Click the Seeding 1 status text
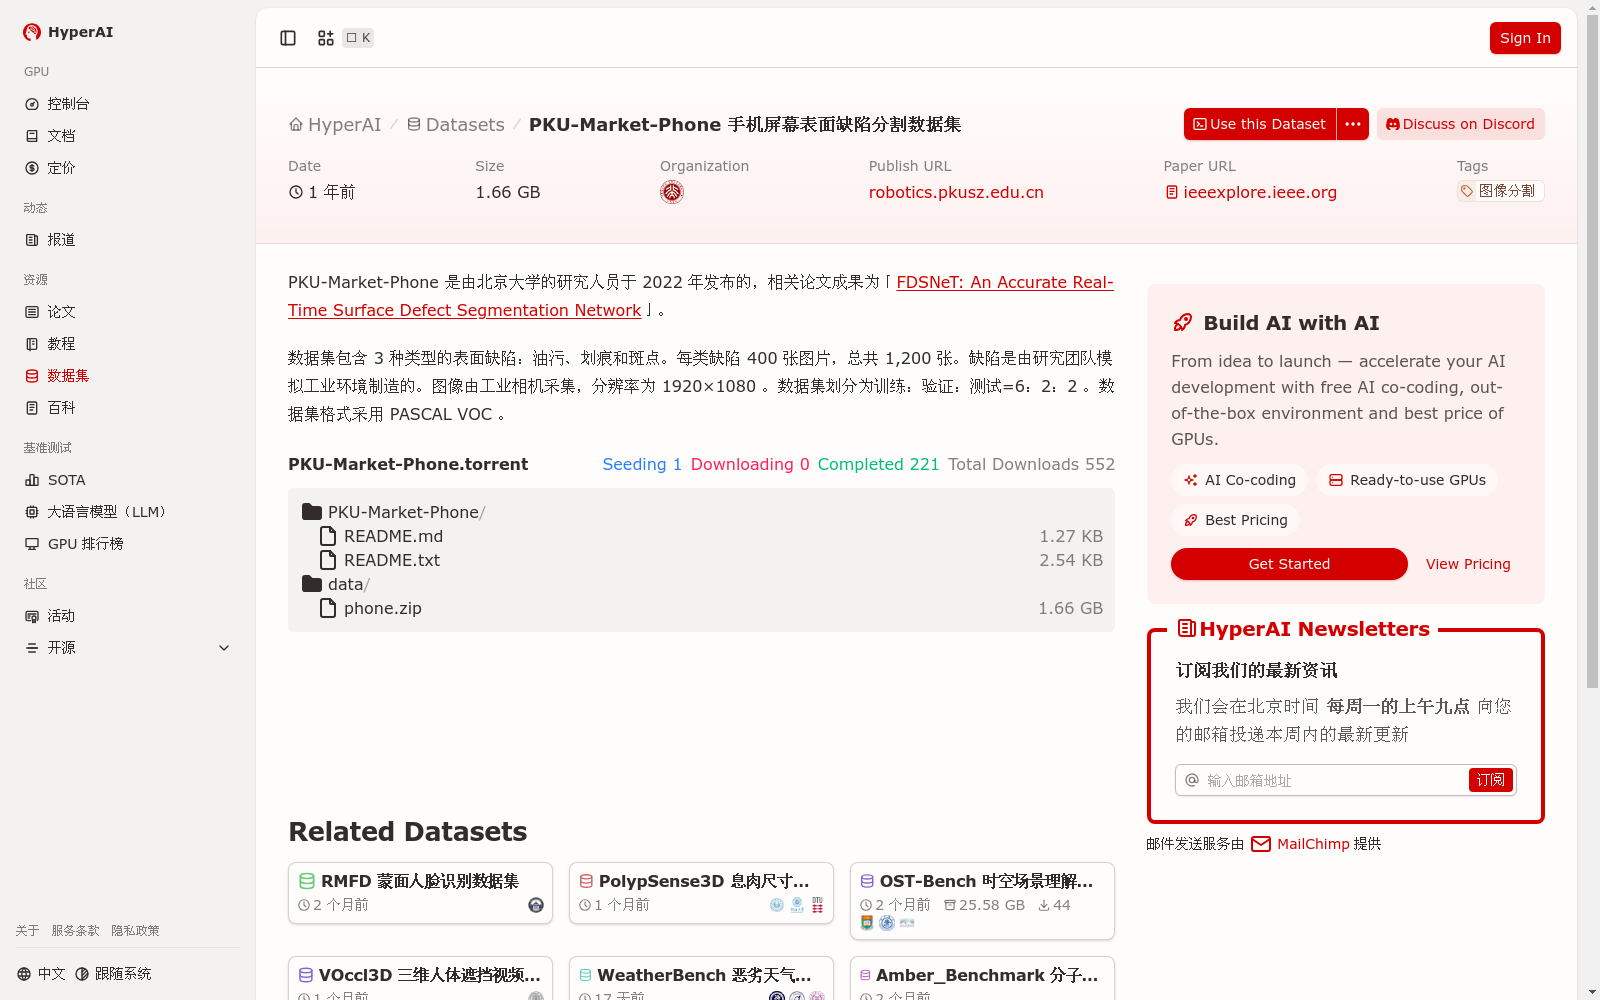1600x1000 pixels. pyautogui.click(x=642, y=464)
